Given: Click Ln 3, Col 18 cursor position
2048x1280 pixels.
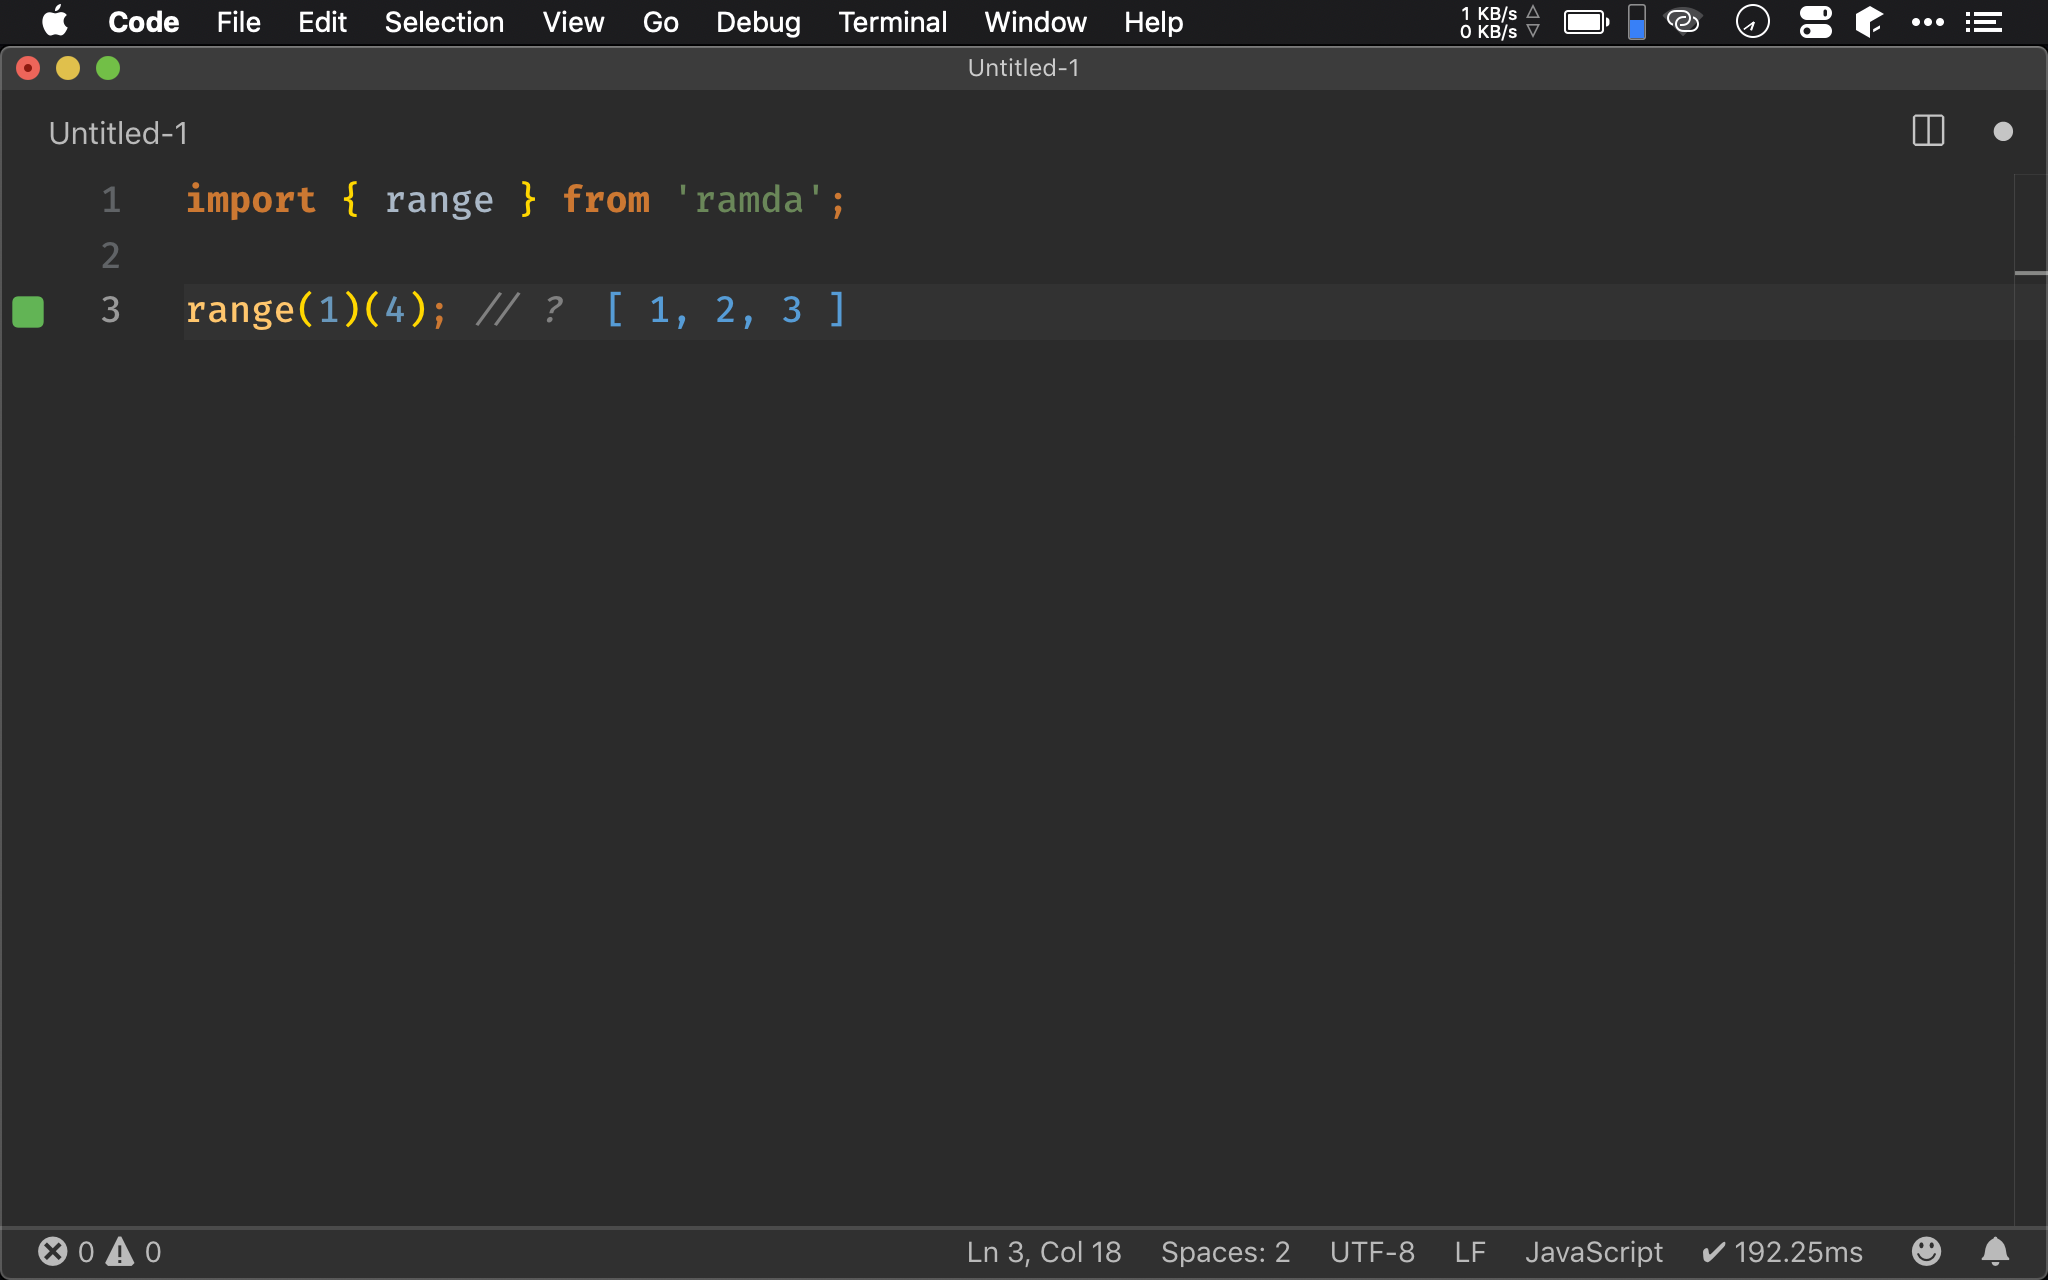Looking at the screenshot, I should coord(1044,1252).
